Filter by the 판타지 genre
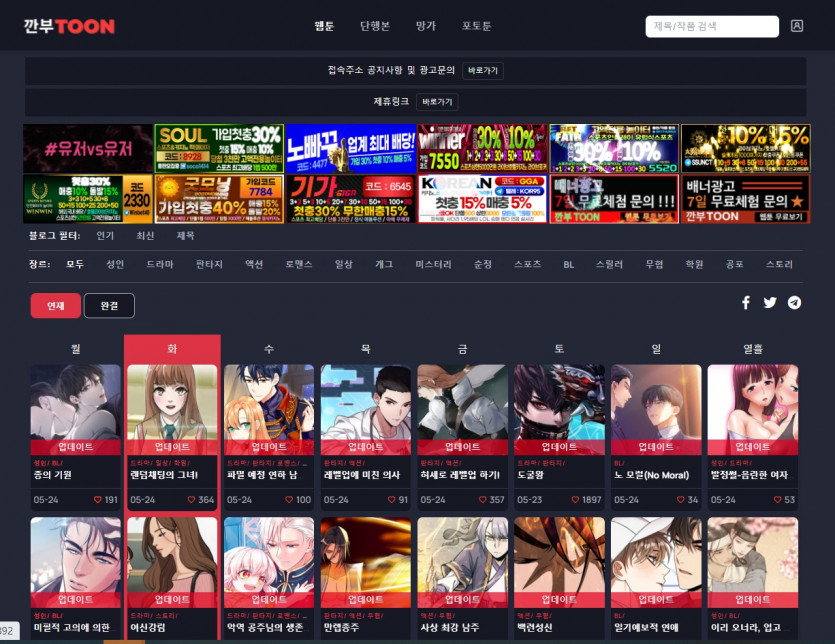 click(209, 264)
